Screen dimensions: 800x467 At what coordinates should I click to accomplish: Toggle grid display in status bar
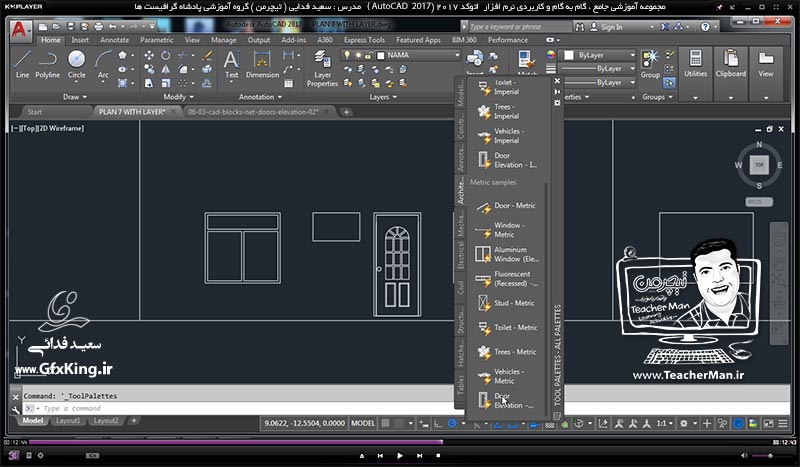(386, 424)
